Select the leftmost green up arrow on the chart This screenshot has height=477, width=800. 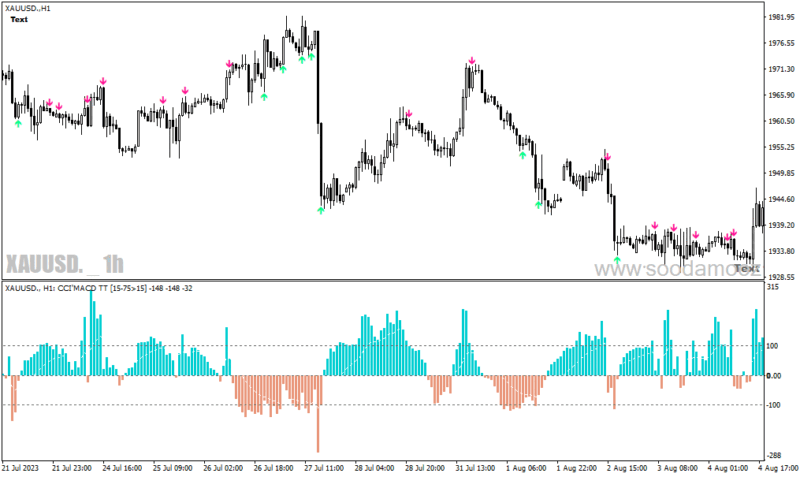(18, 123)
